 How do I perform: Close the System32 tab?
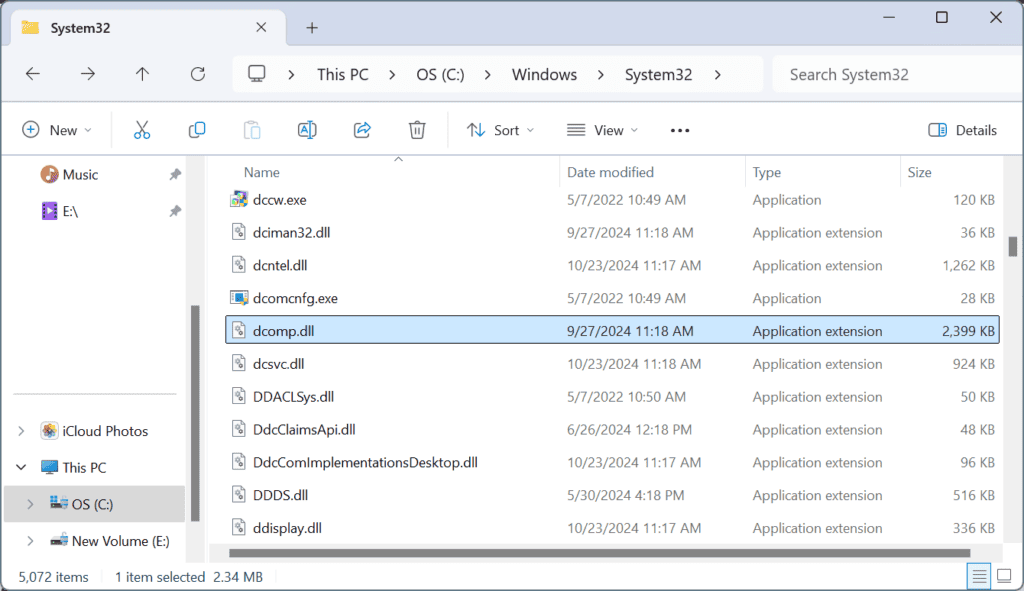pyautogui.click(x=261, y=27)
